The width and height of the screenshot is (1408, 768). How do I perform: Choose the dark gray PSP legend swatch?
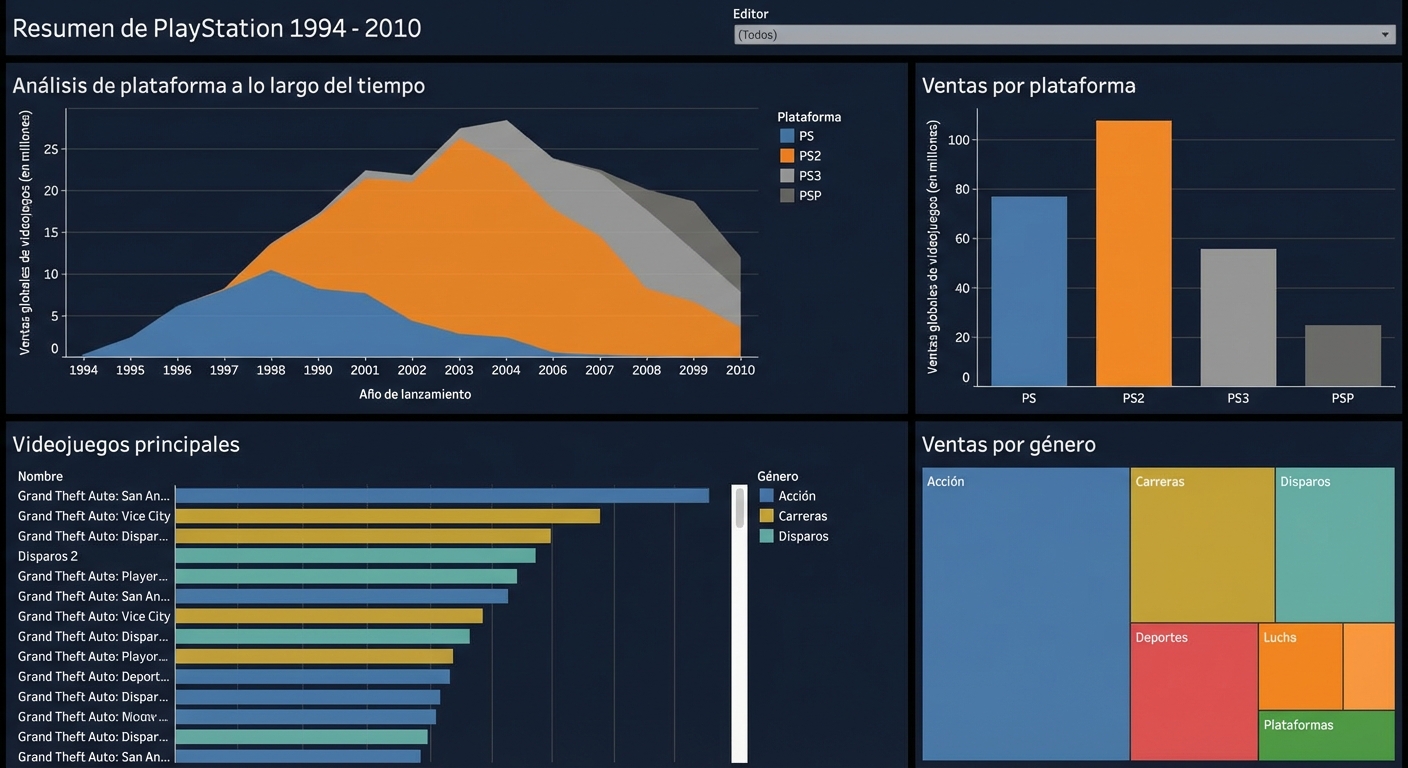pos(787,196)
